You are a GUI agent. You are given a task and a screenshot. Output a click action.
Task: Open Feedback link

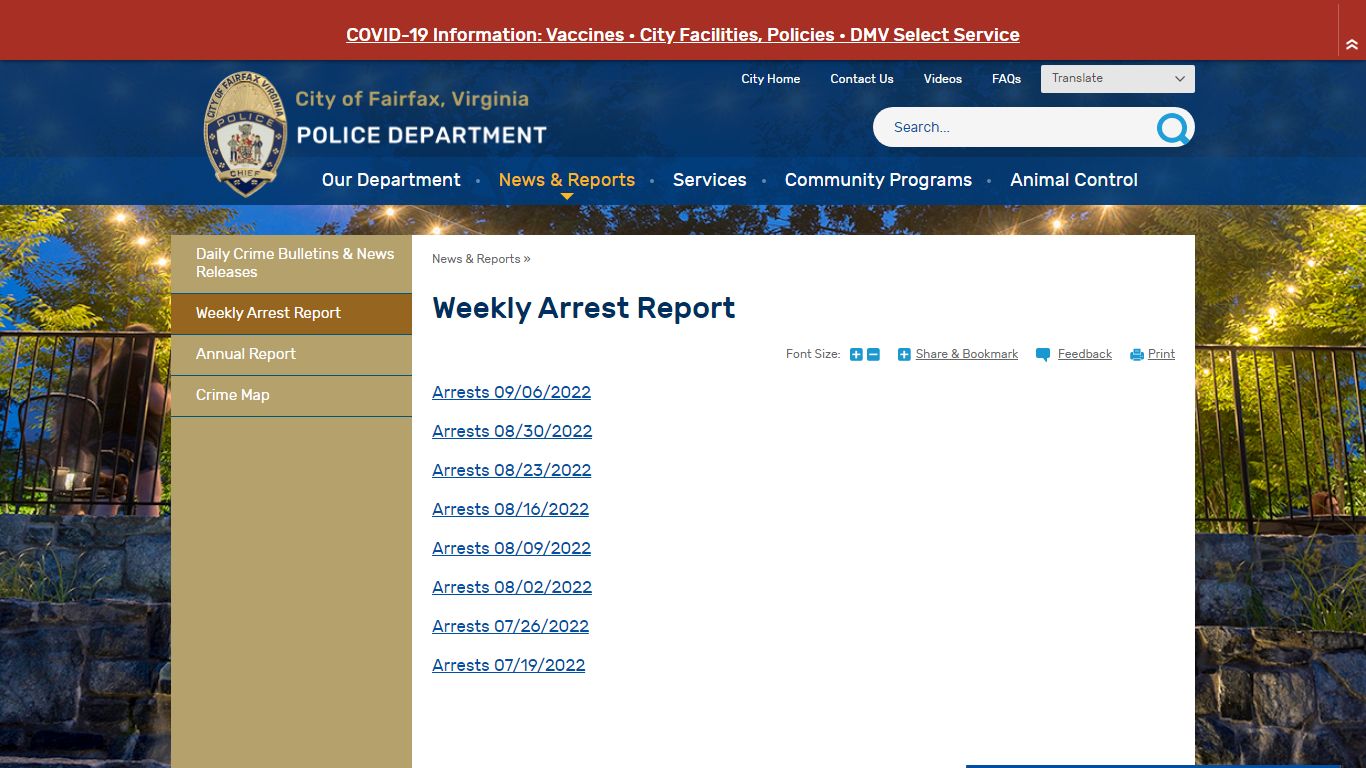click(x=1085, y=354)
